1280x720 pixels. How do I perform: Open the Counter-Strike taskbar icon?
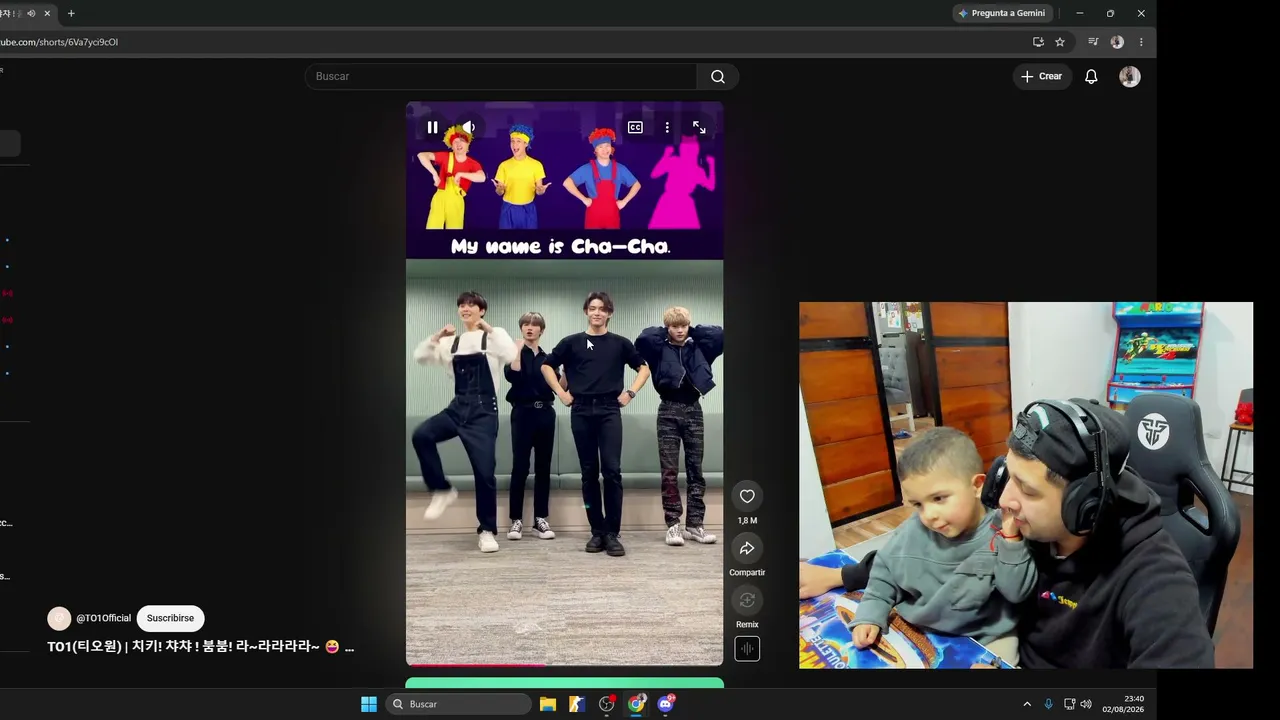pos(577,704)
